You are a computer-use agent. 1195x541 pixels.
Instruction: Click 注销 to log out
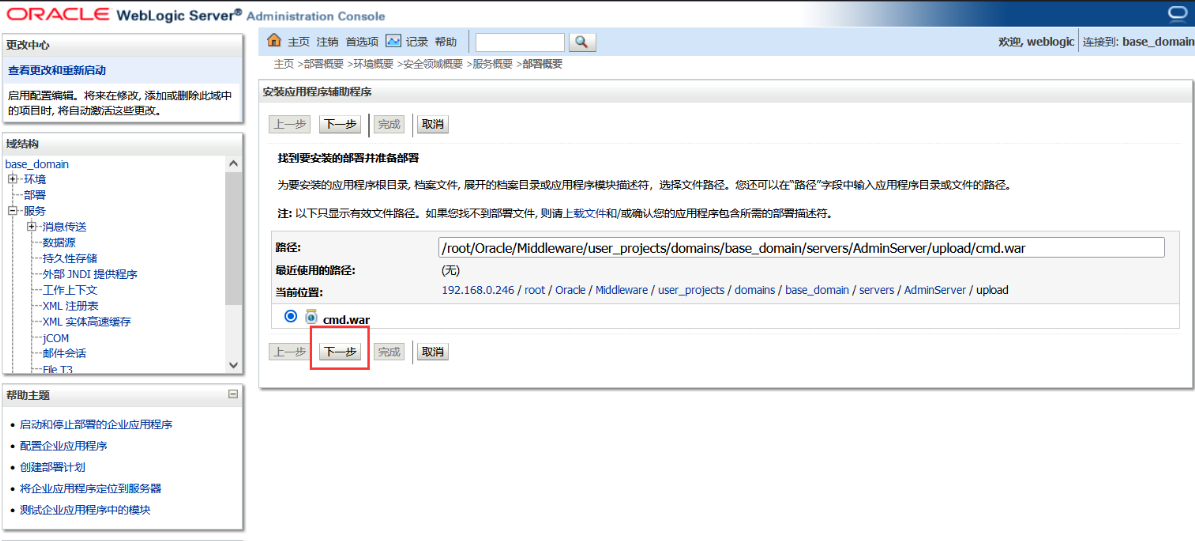click(328, 42)
